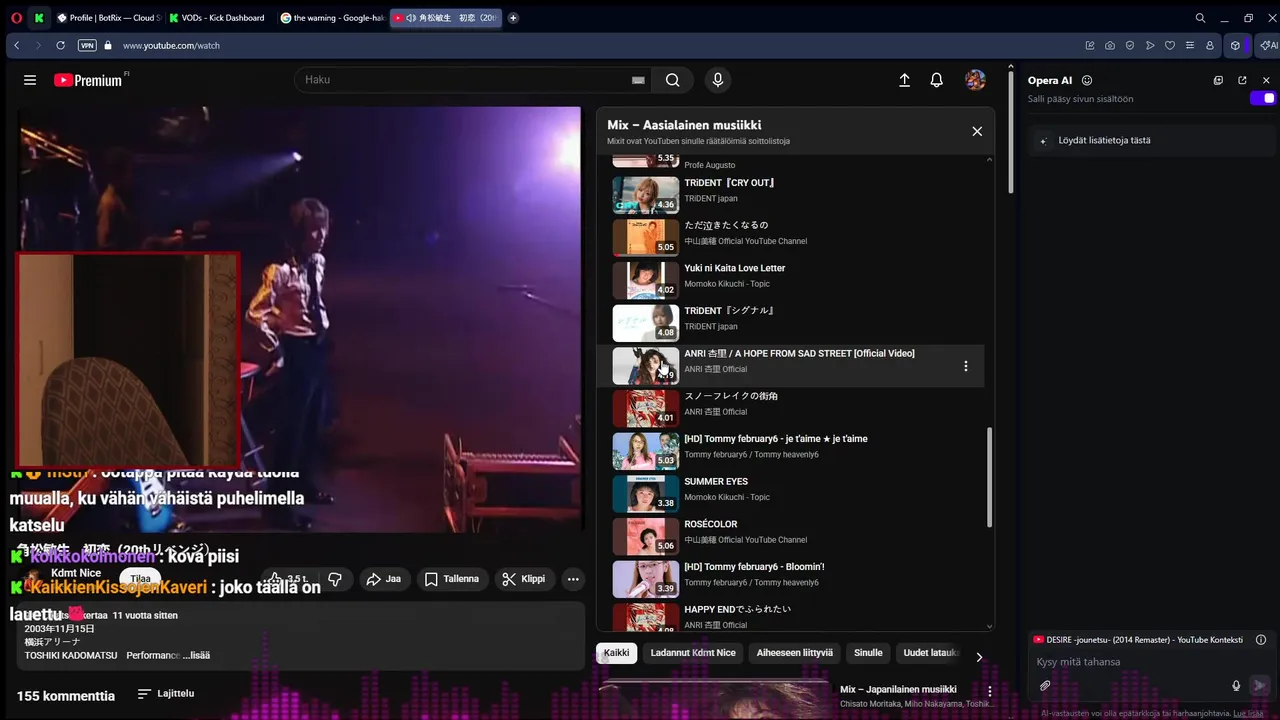Toggle the Opera AI sidebar button
Image resolution: width=1280 pixels, height=720 pixels.
pyautogui.click(x=1268, y=45)
